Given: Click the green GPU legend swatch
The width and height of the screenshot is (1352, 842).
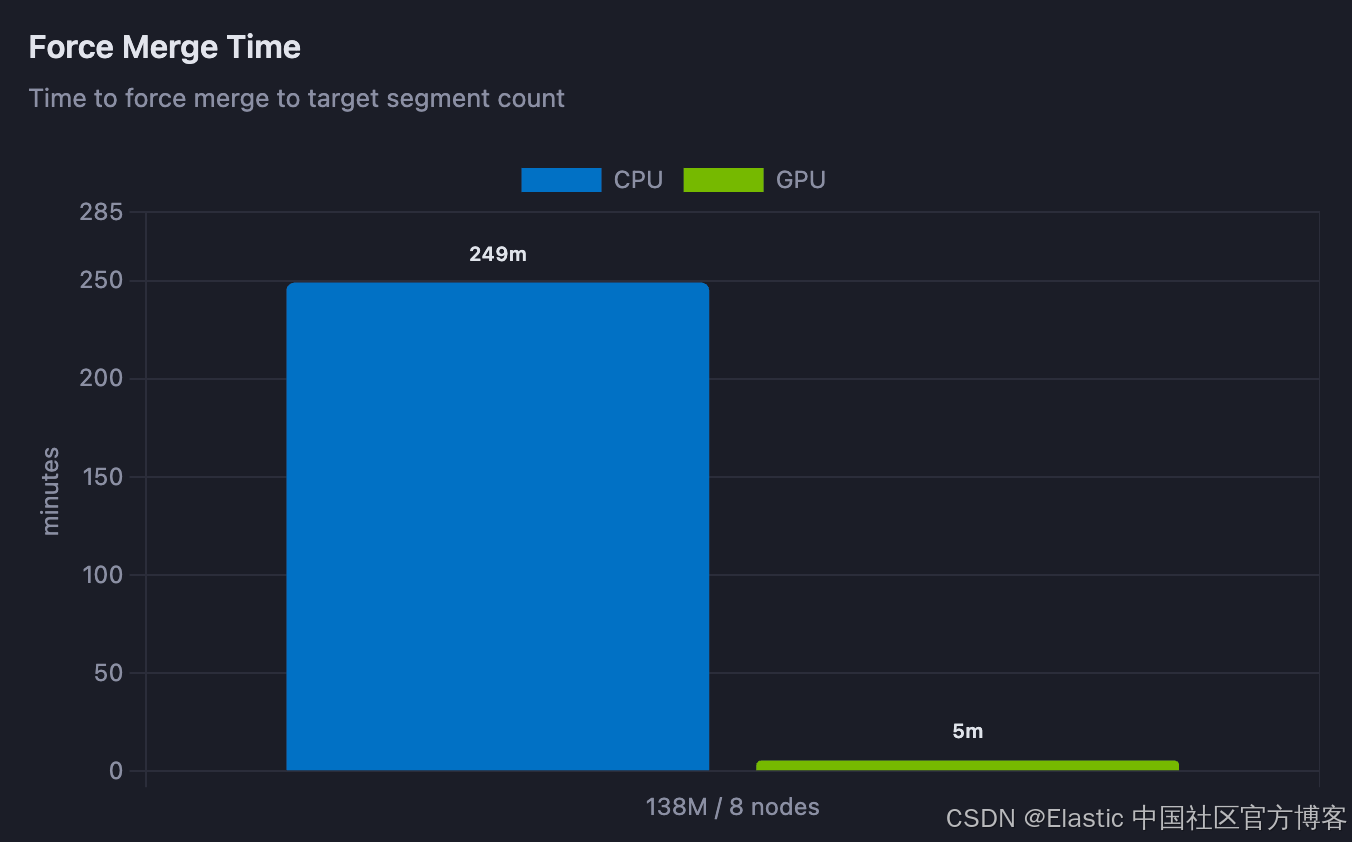Looking at the screenshot, I should (723, 180).
